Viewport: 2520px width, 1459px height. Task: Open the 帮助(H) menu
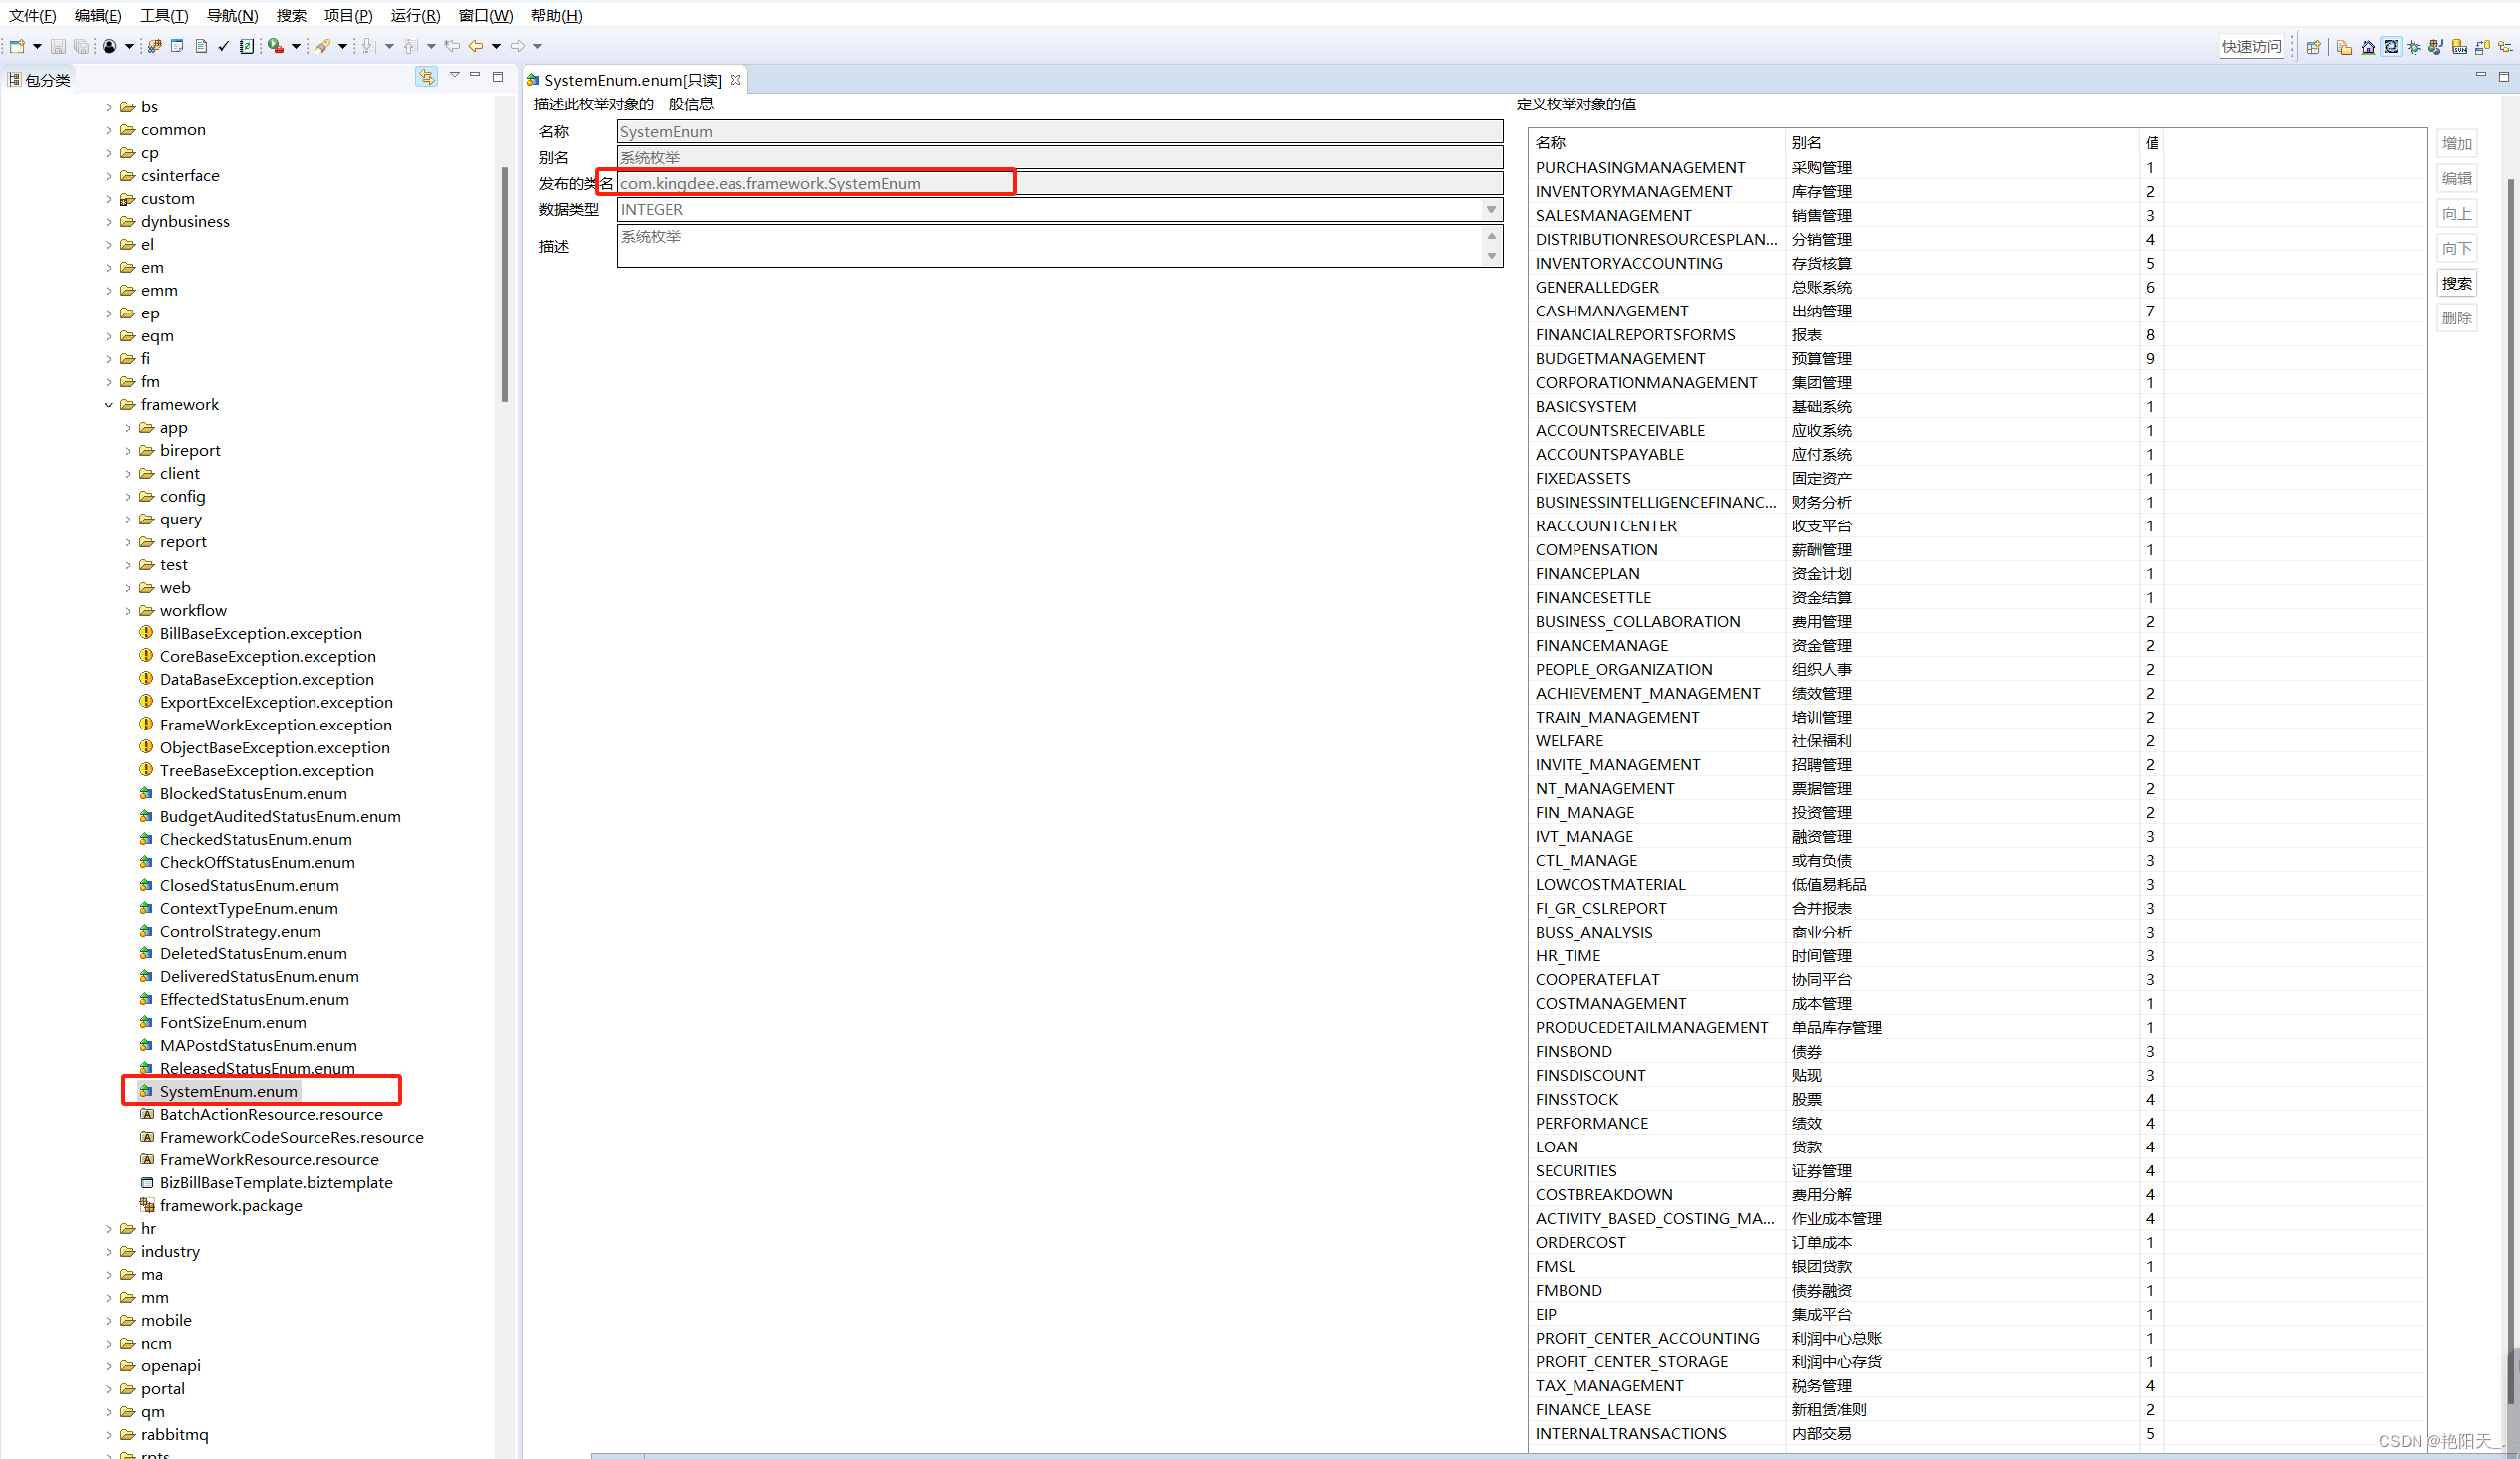point(557,15)
